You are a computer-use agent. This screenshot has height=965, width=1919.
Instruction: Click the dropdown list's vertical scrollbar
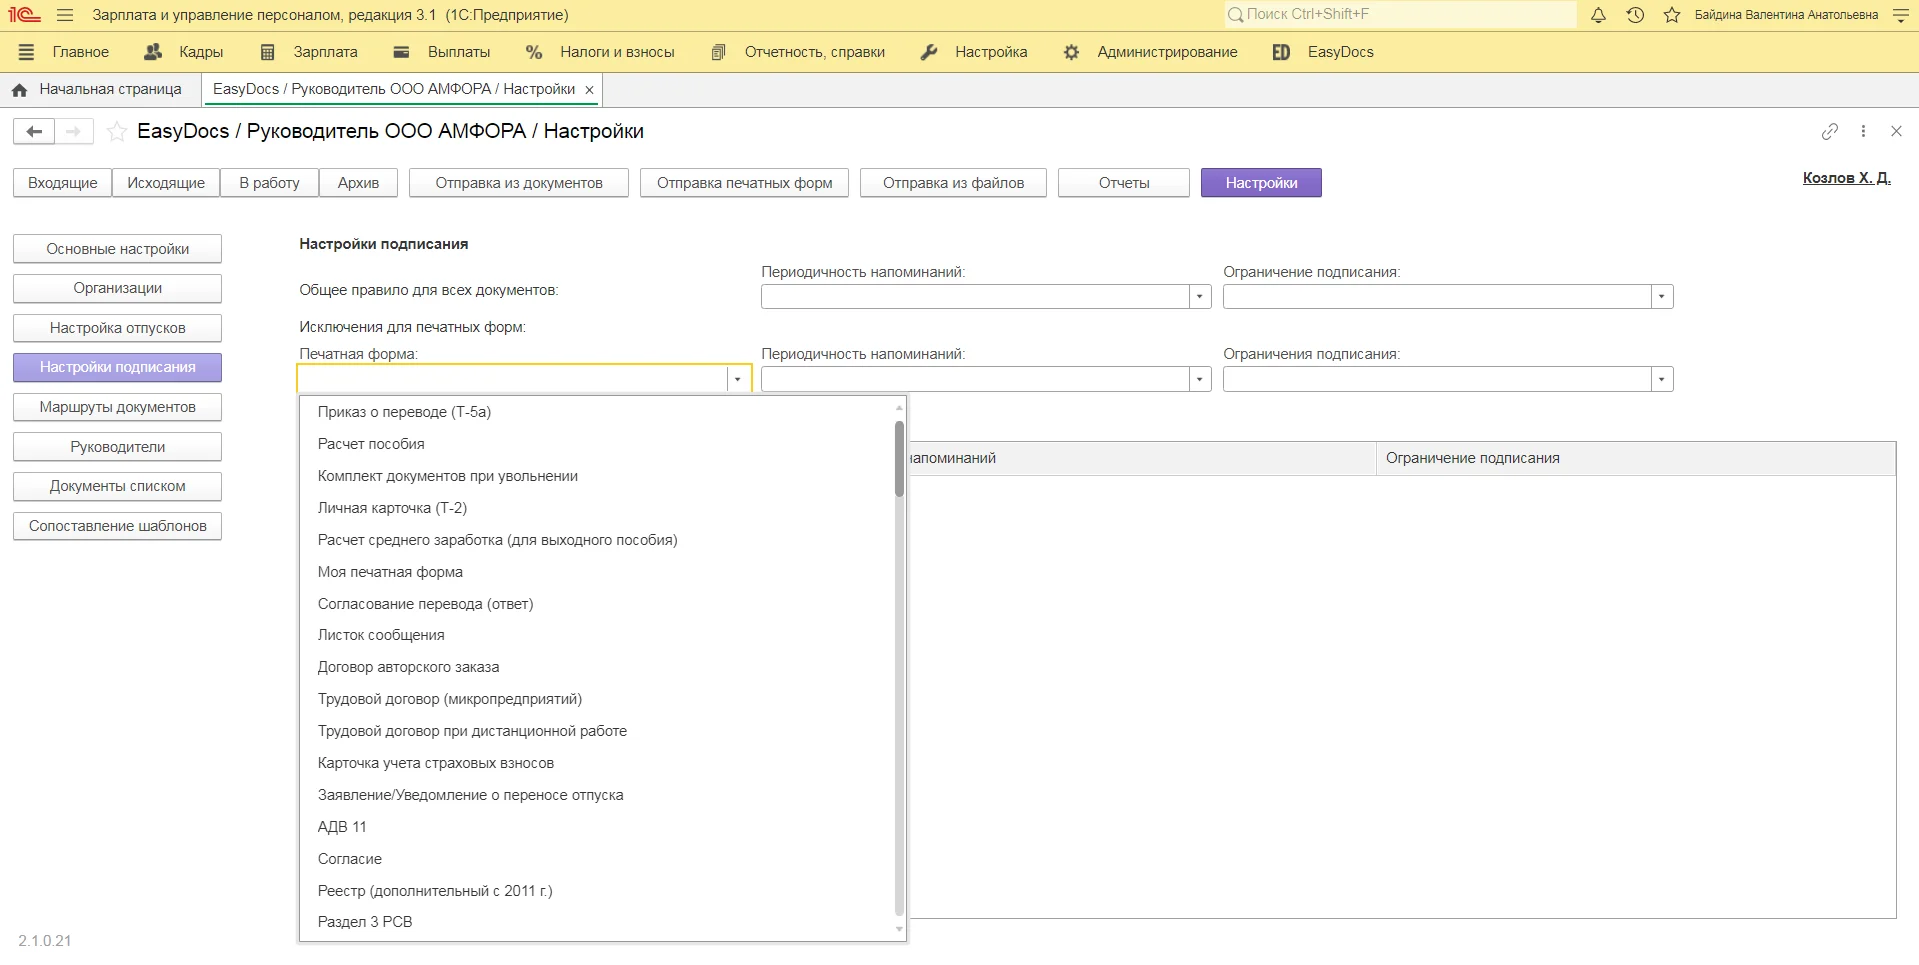click(899, 460)
